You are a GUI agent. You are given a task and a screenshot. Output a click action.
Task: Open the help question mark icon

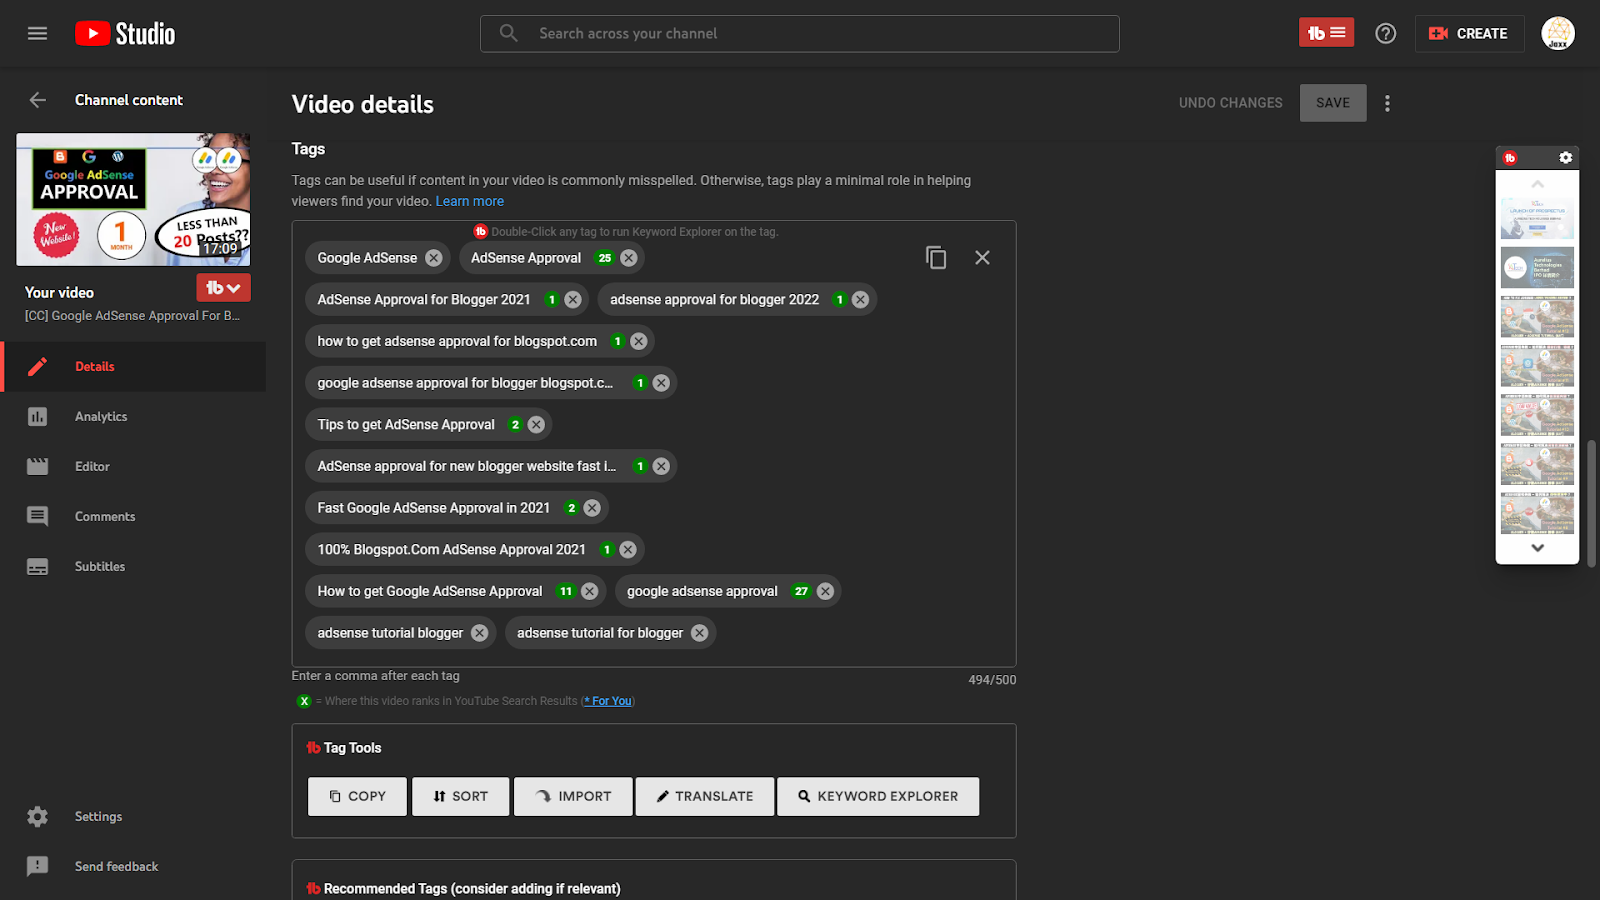[x=1385, y=33]
